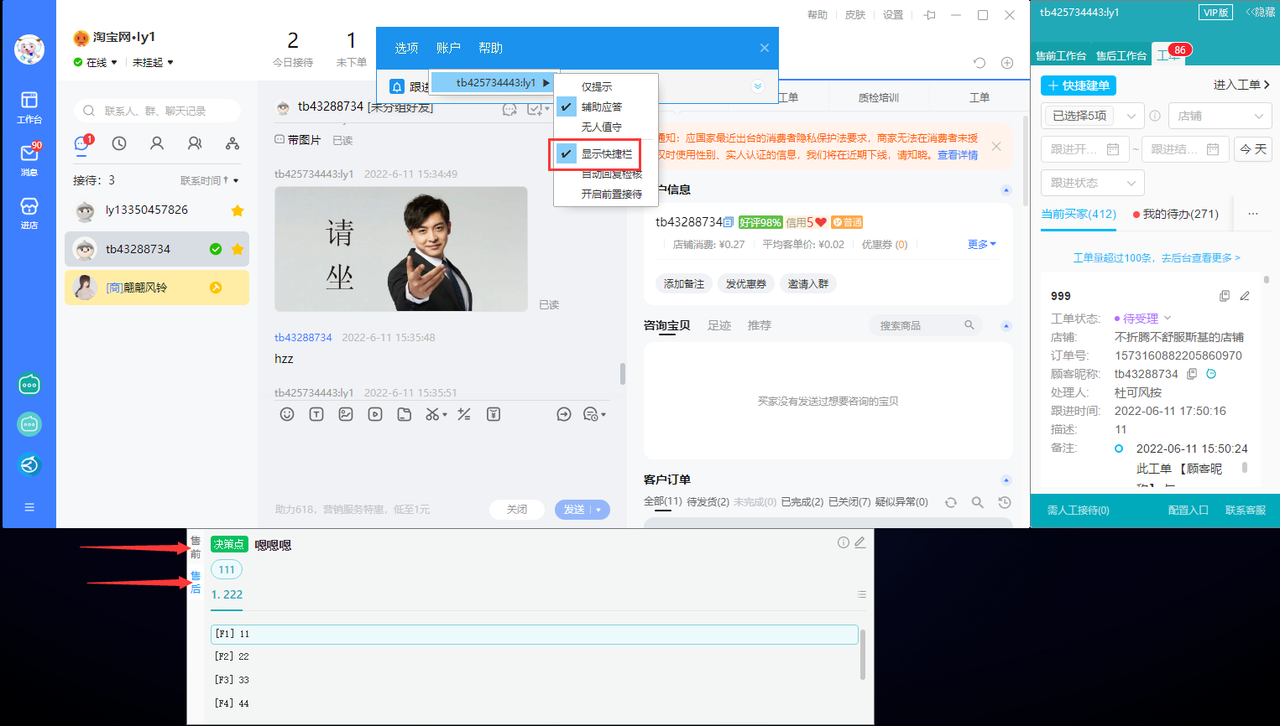The width and height of the screenshot is (1280, 726).
Task: Open the send button's arrow dropdown
Action: [600, 509]
